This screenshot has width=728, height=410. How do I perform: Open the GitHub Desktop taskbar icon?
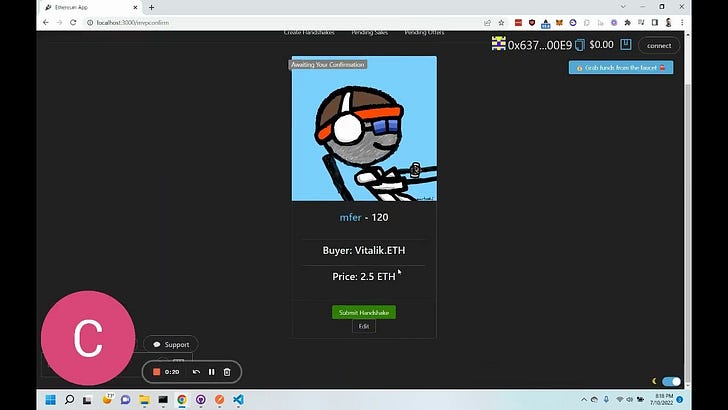[201, 399]
